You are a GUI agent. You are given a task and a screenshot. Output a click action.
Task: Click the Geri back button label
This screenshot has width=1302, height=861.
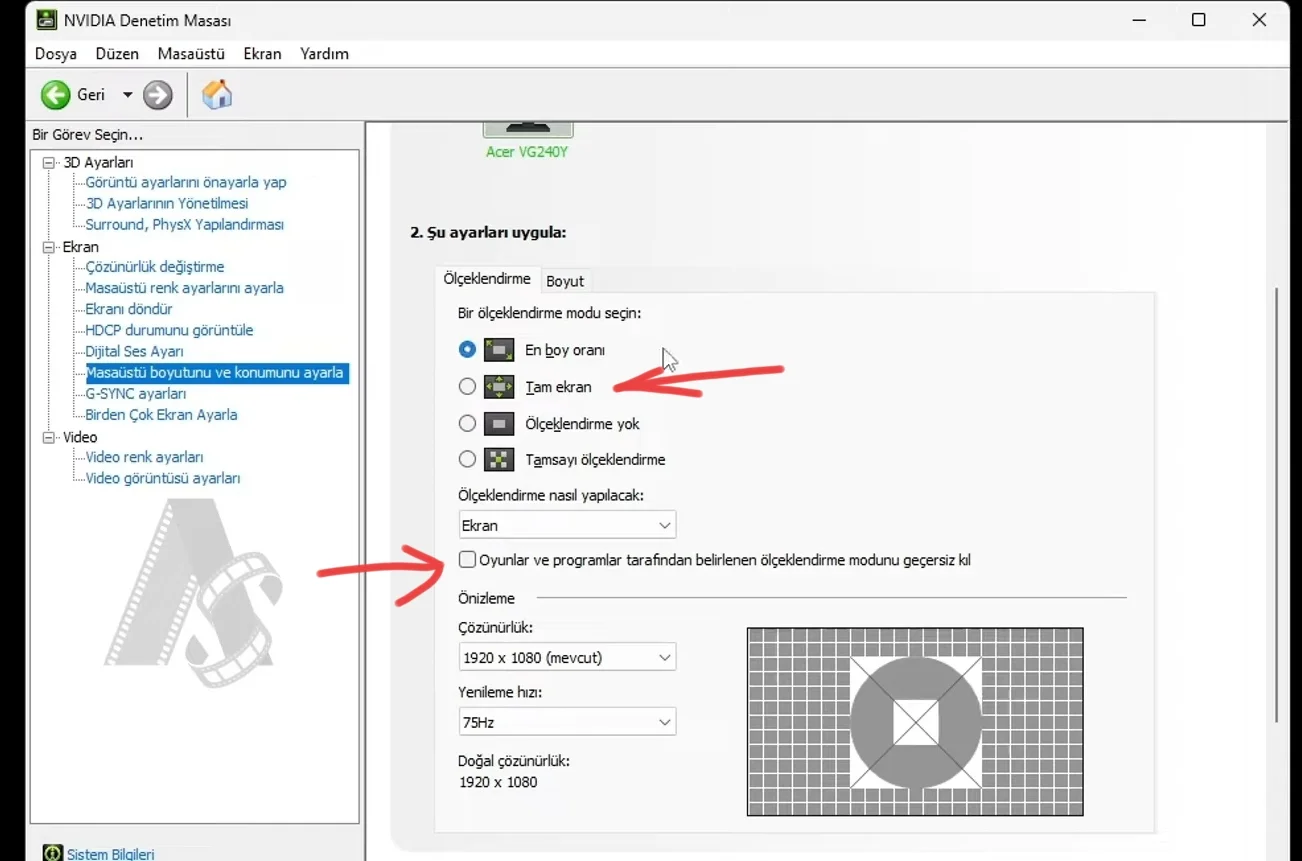pos(91,95)
